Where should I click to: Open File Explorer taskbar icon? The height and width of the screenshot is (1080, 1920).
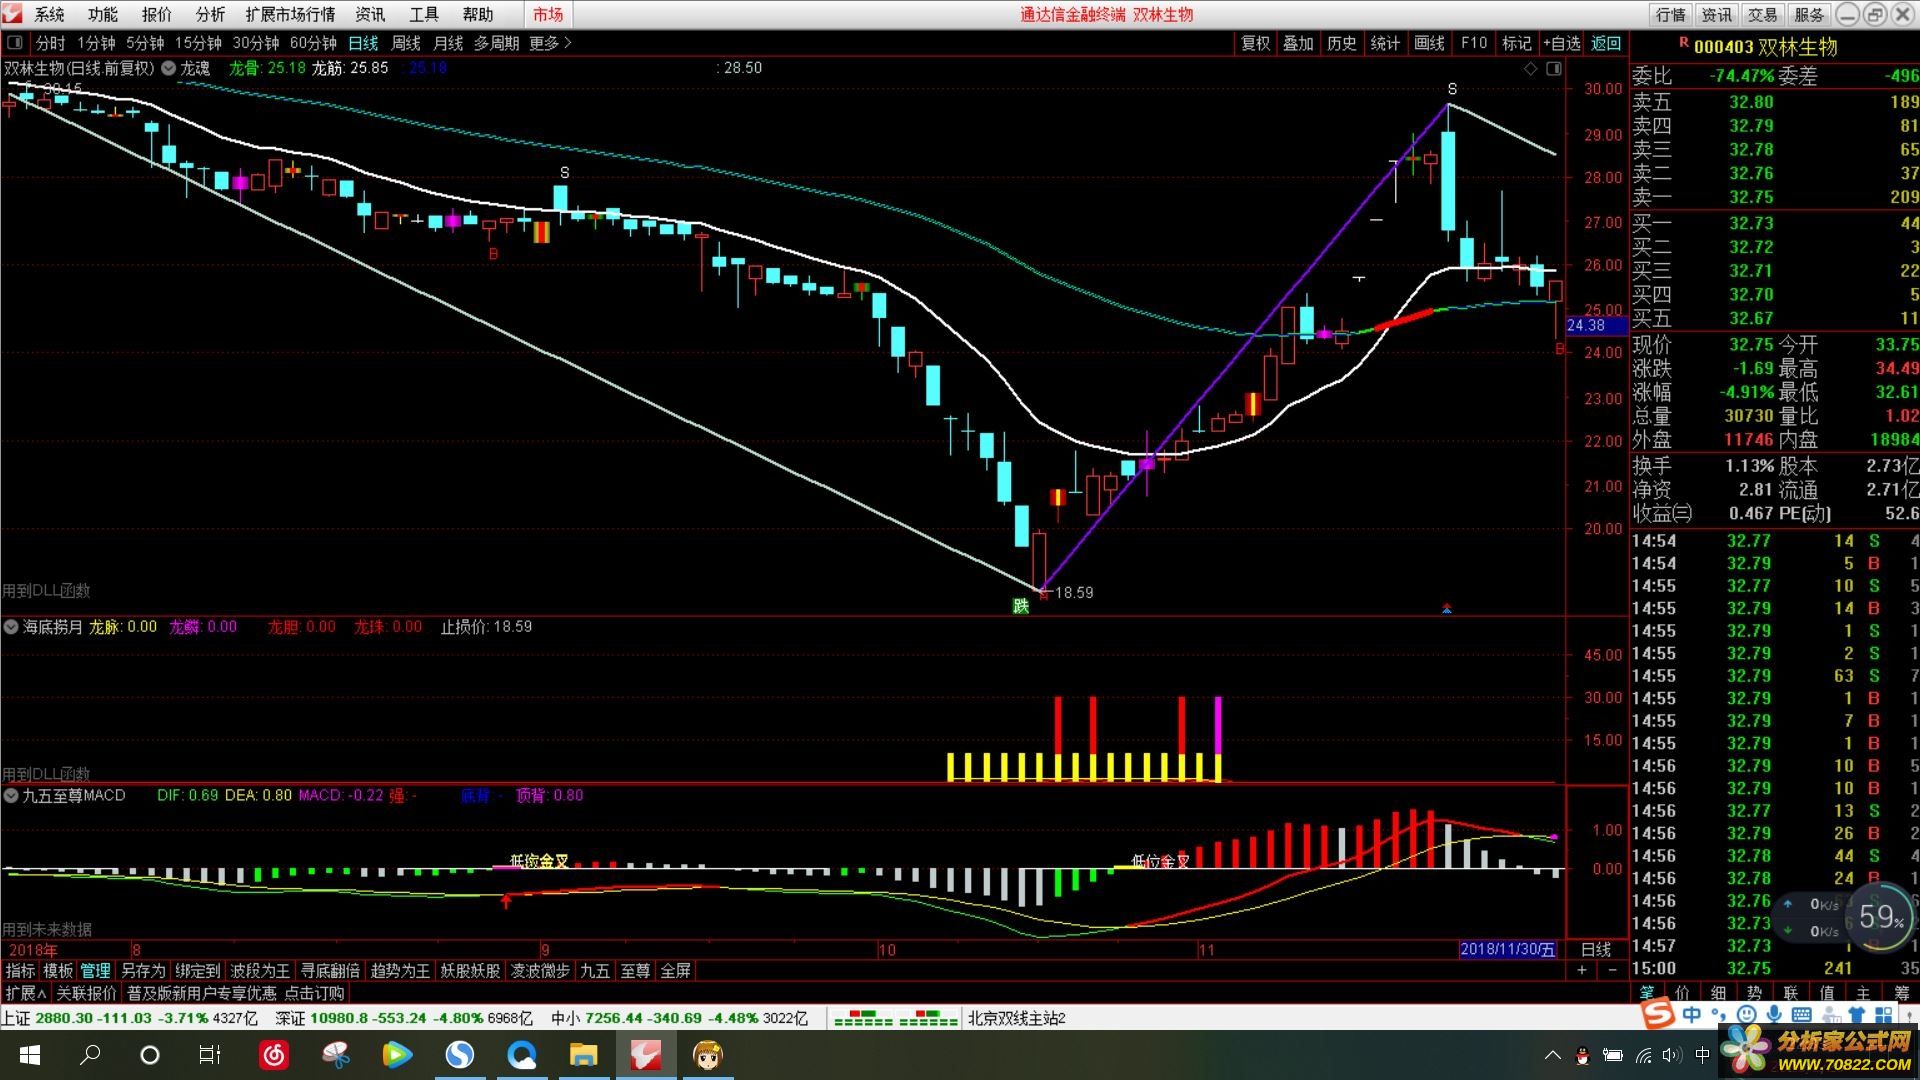(583, 1055)
